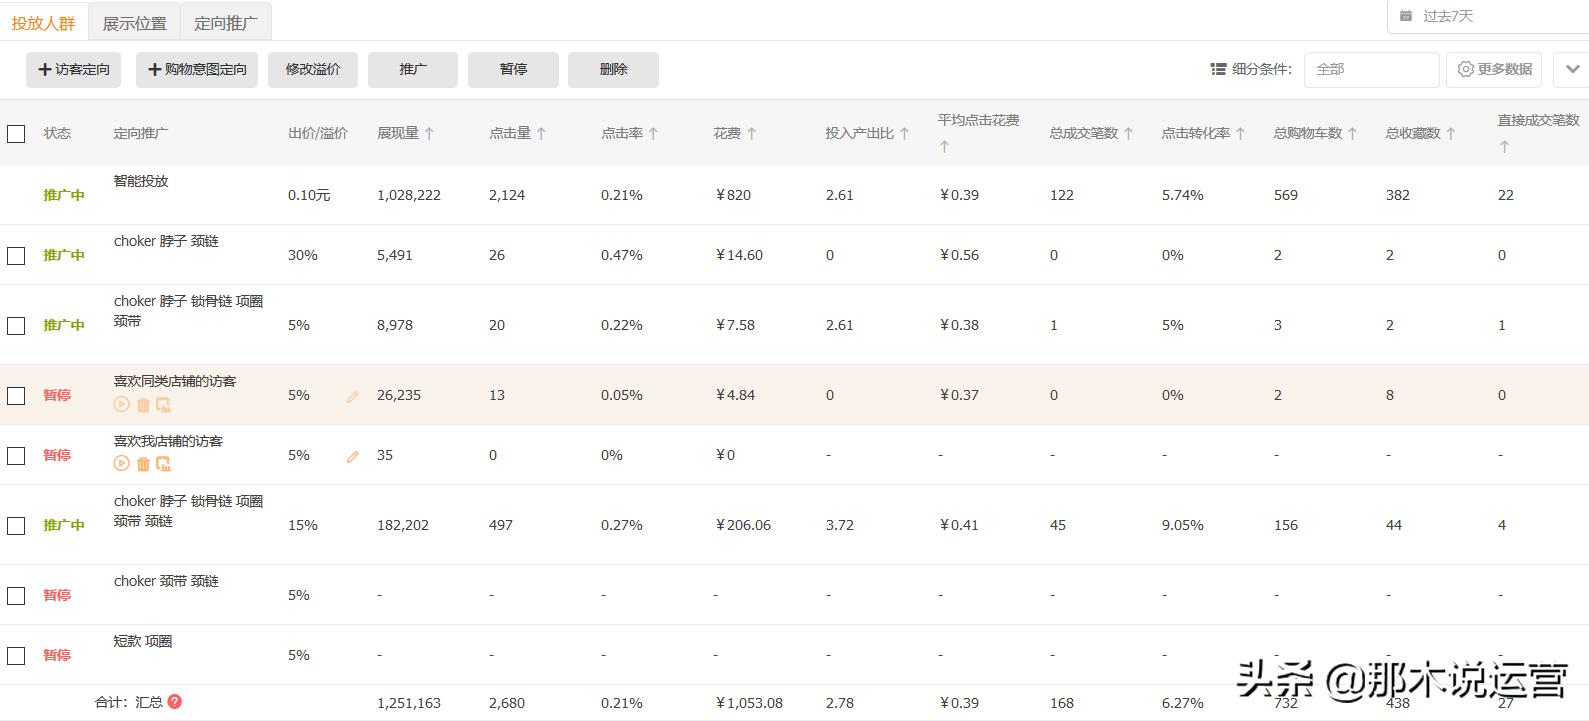The image size is (1589, 721).
Task: Click trash icon under 喜欢我店铺的访客
Action: click(143, 464)
